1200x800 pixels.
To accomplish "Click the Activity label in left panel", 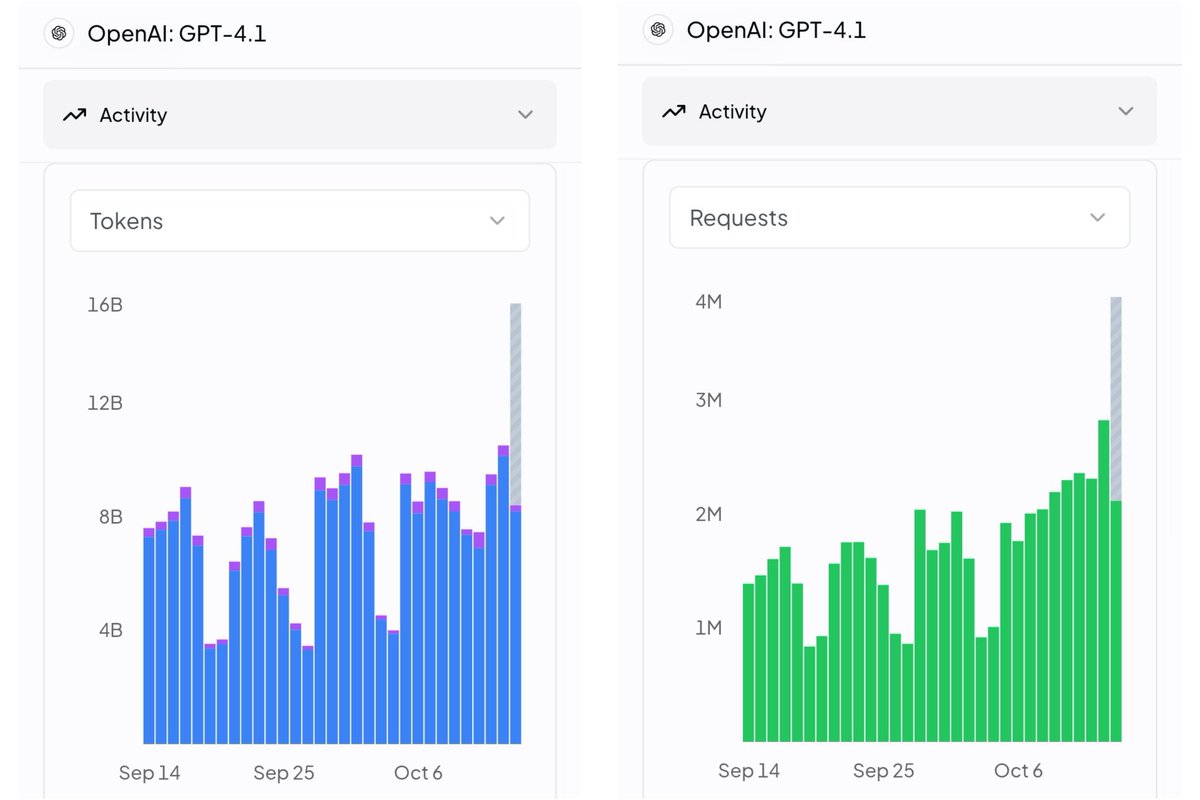I will click(x=133, y=115).
